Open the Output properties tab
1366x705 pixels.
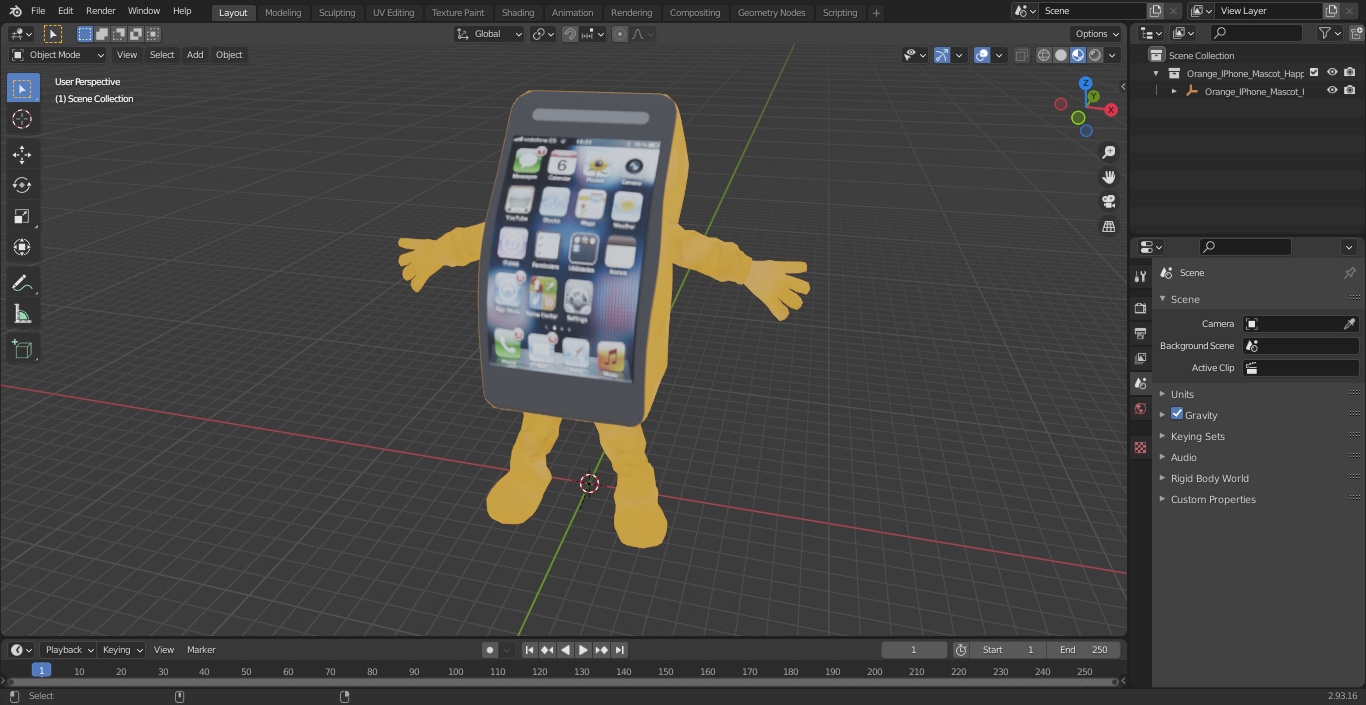(1140, 333)
